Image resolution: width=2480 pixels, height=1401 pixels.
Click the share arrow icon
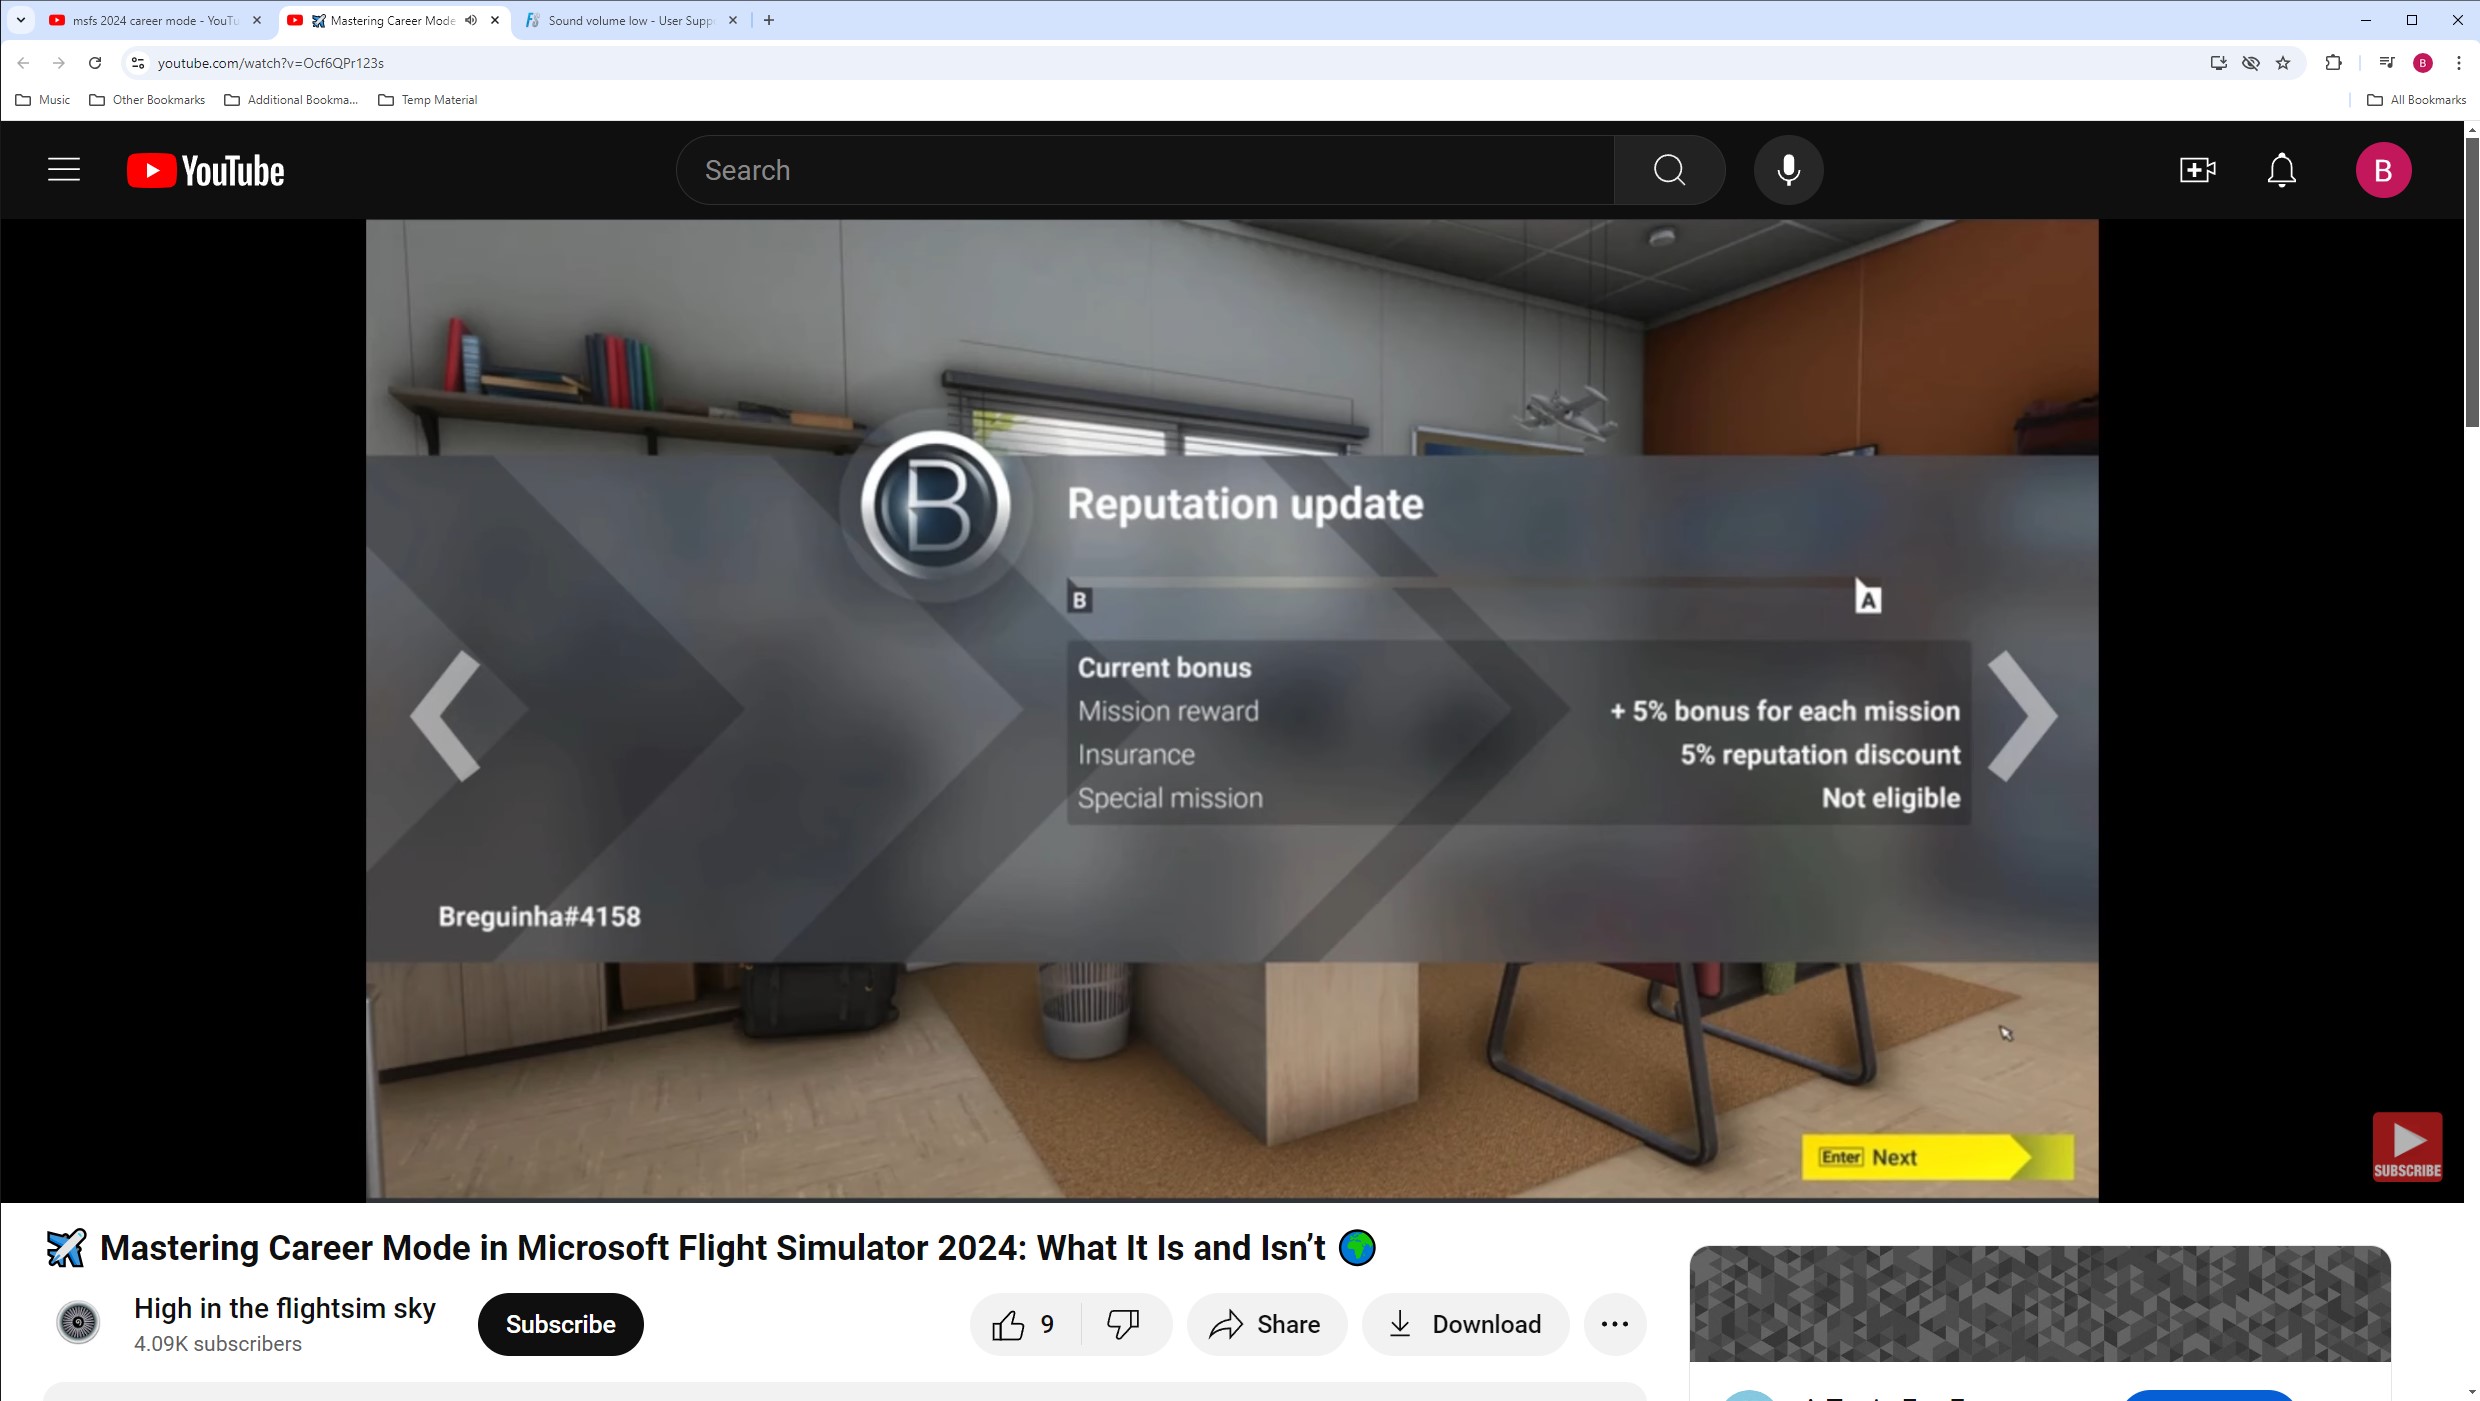[x=1228, y=1324]
